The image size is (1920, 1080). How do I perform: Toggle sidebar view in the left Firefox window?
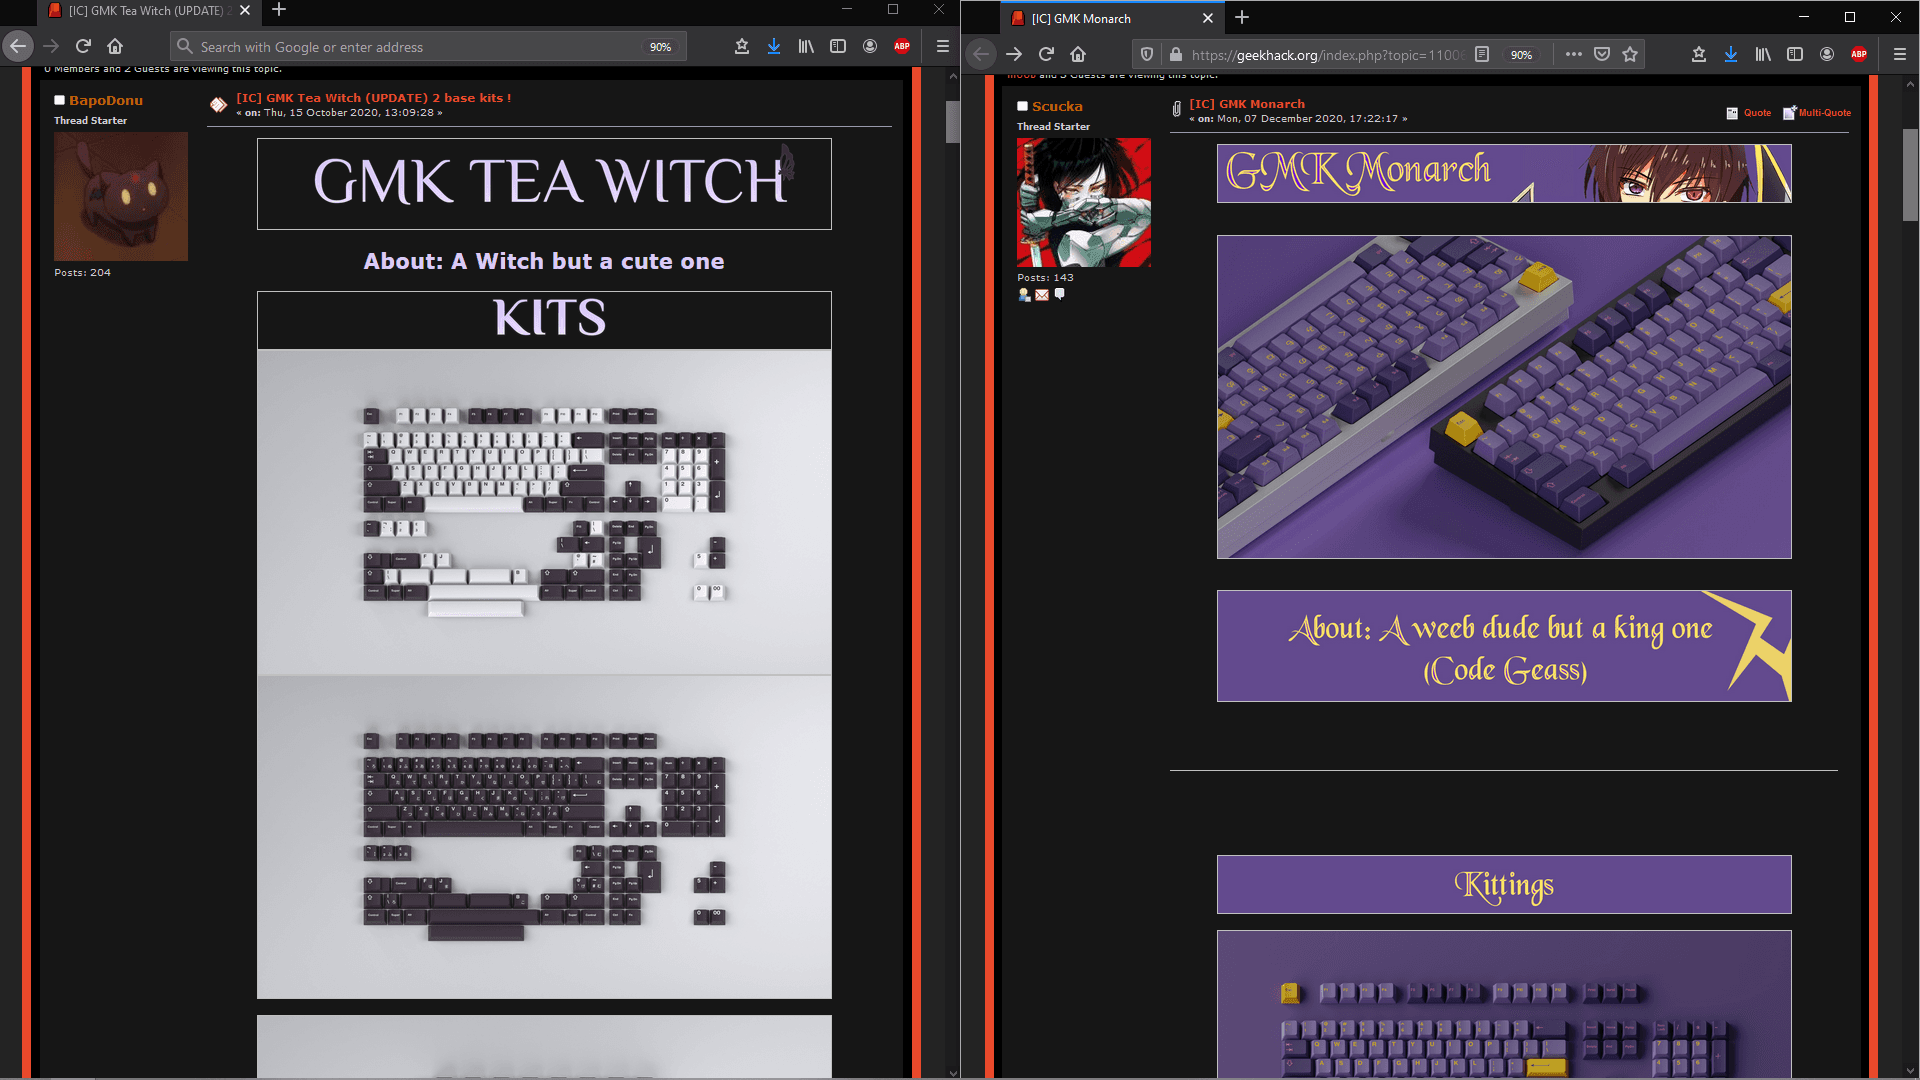tap(838, 47)
